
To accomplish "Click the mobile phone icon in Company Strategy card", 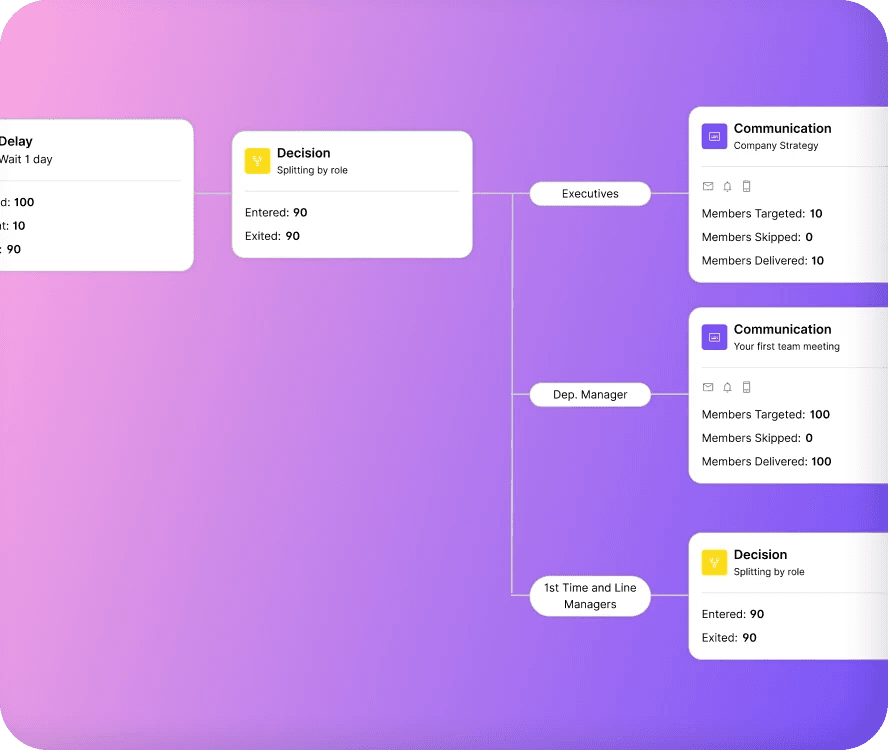I will 746,186.
